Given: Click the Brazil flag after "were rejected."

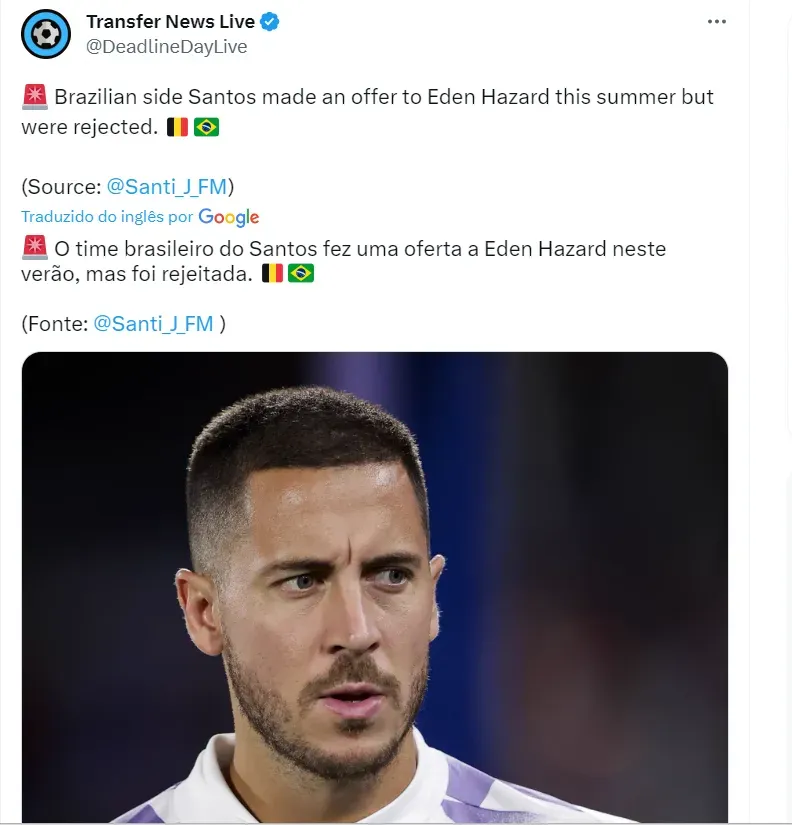Looking at the screenshot, I should click(x=206, y=127).
